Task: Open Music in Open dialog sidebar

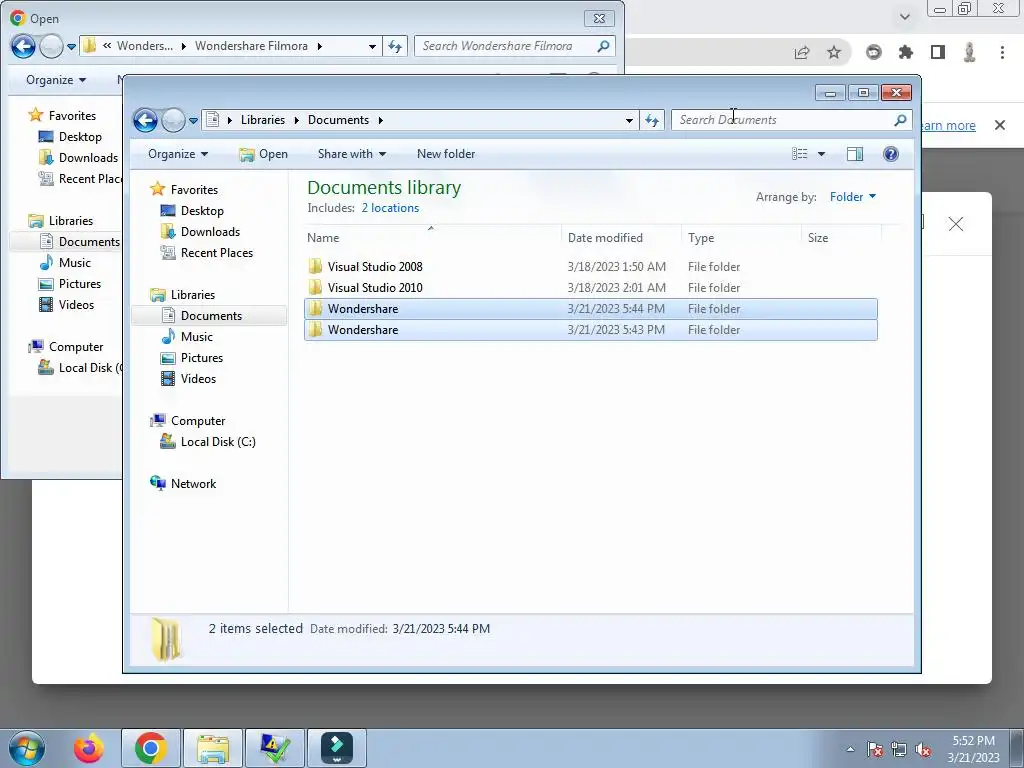Action: pos(74,263)
